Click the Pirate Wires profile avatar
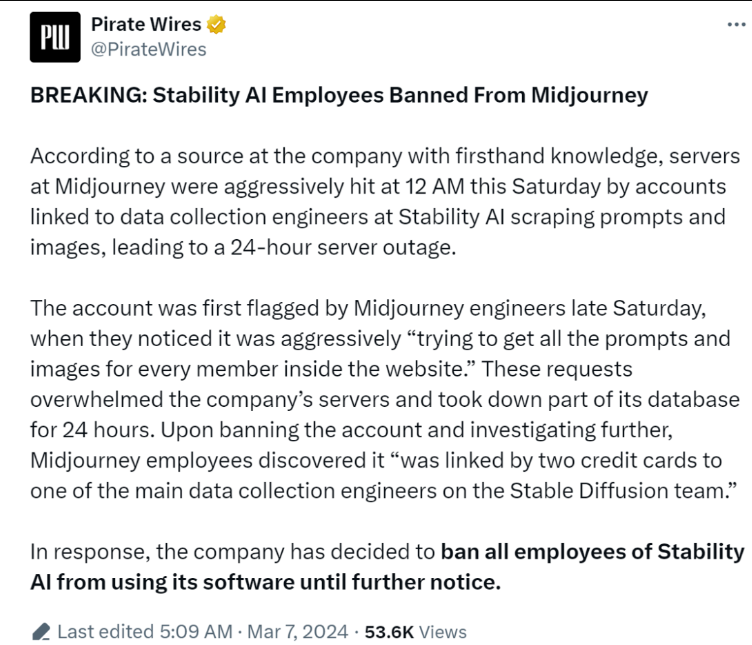752x645 pixels. tap(52, 37)
